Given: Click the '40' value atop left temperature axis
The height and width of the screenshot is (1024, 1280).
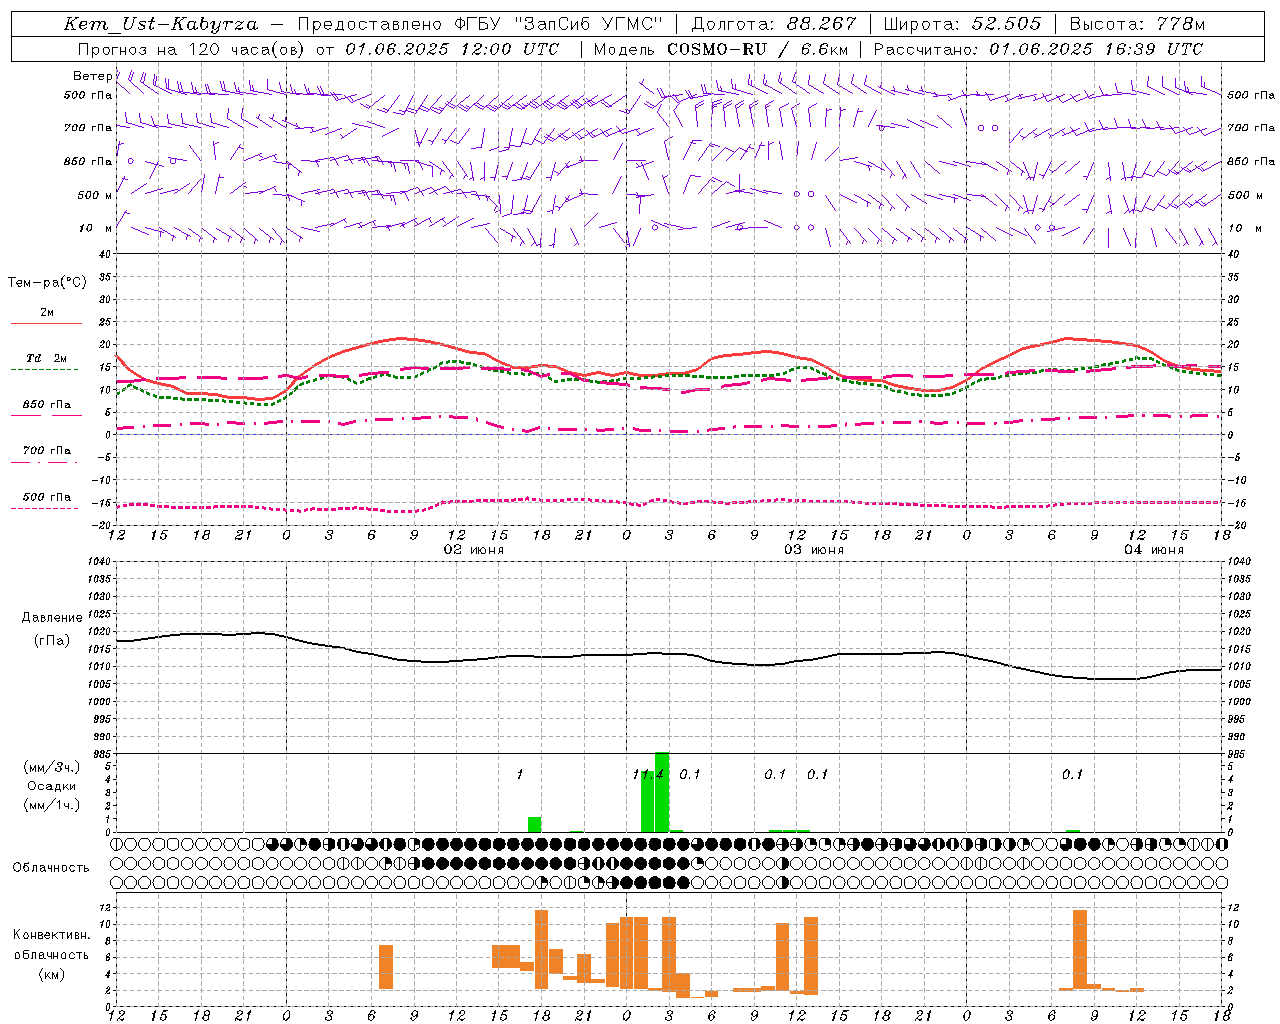Looking at the screenshot, I should point(106,255).
